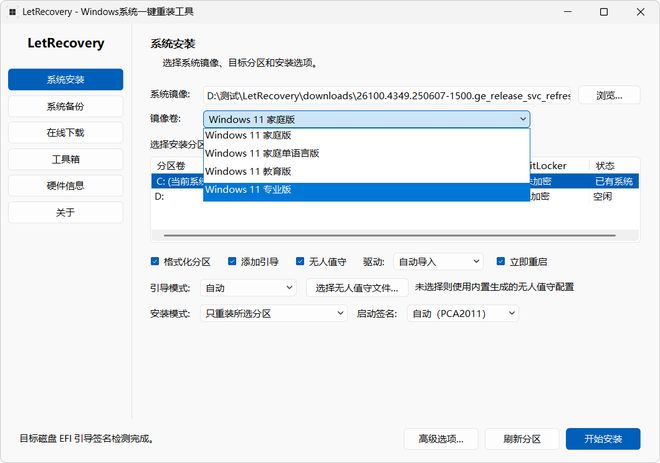Expand the 启动签名 自动 (PCA2011) dropdown
Screen dimensions: 660x463
click(463, 314)
